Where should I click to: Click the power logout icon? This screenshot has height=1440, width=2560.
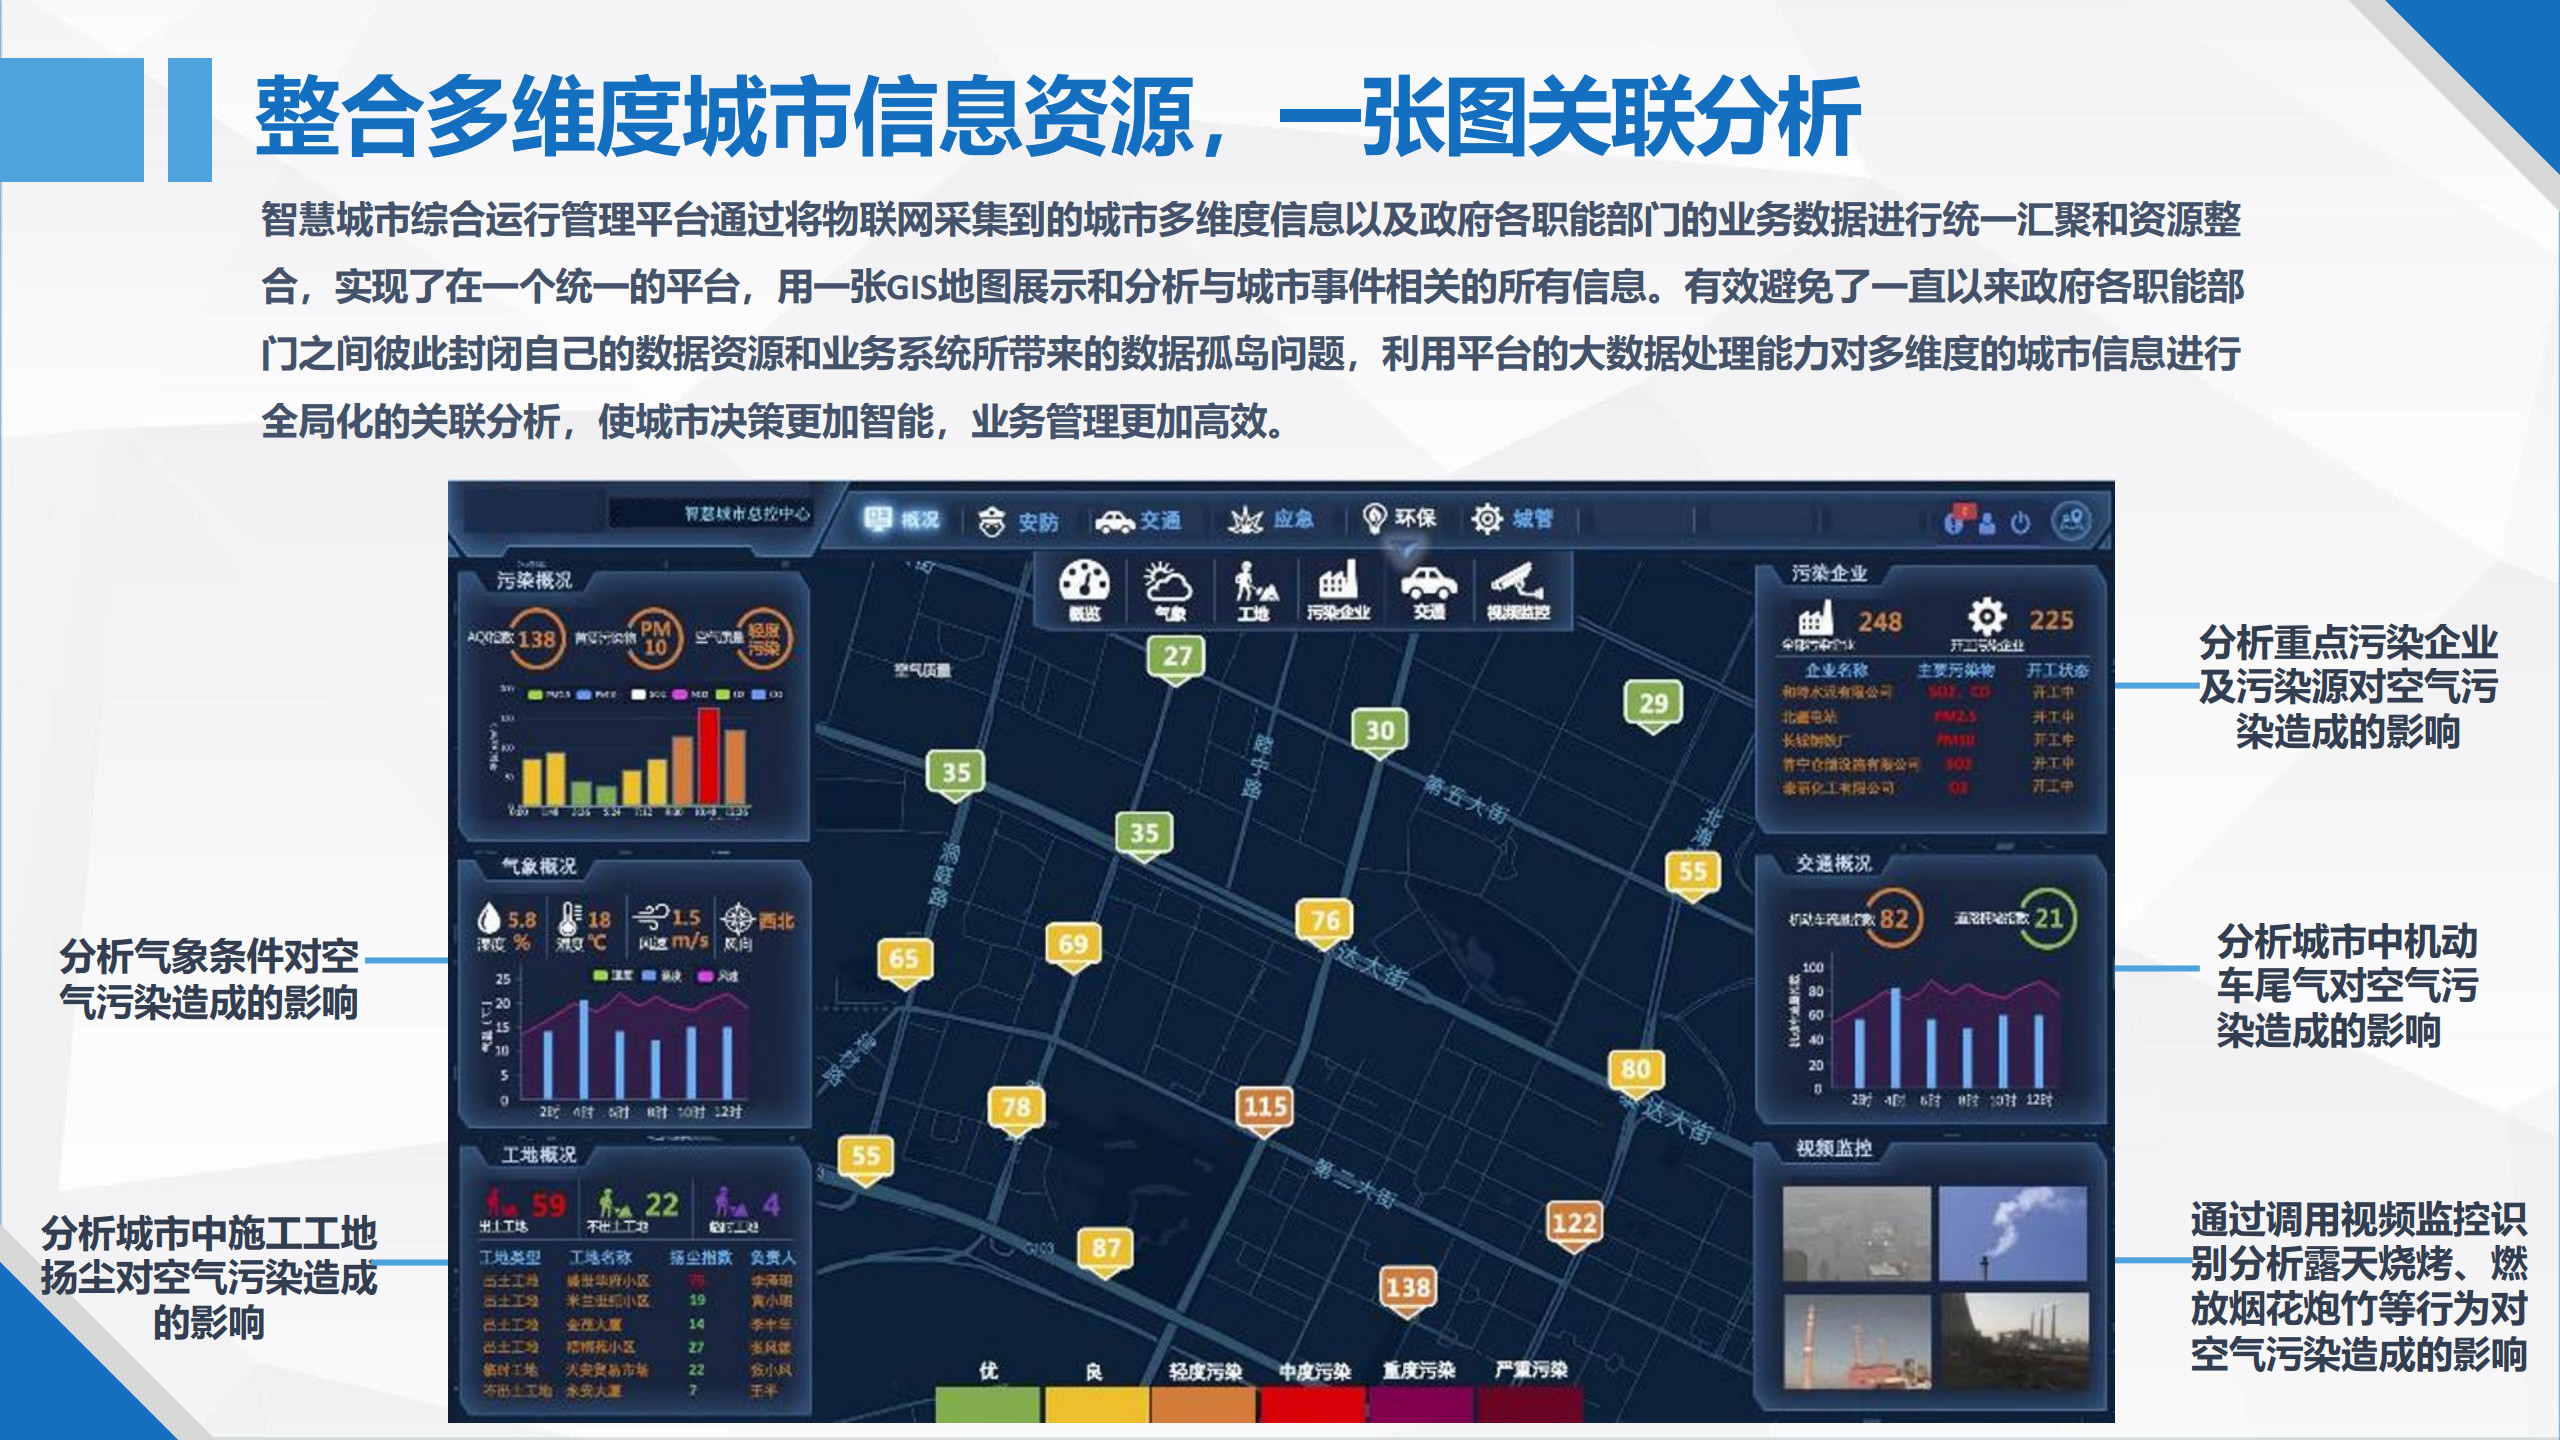pyautogui.click(x=2020, y=522)
